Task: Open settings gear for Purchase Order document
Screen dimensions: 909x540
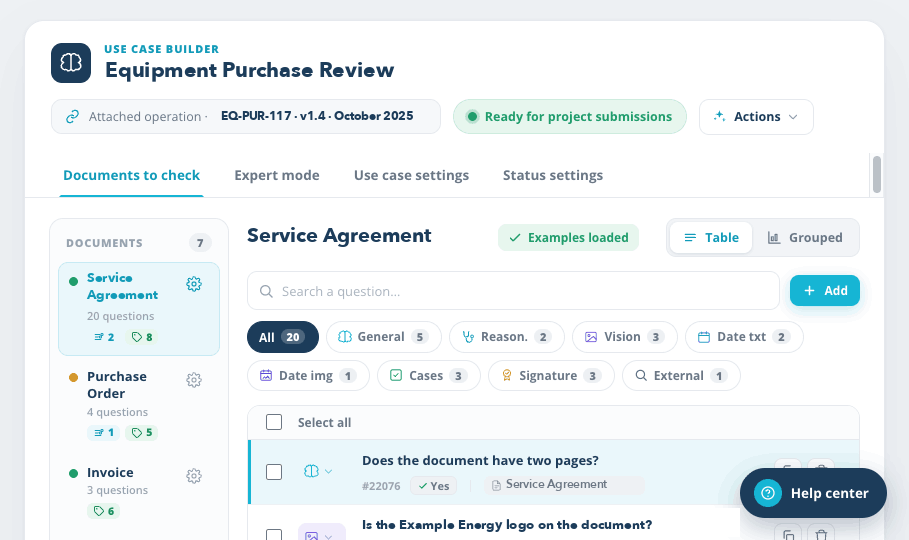Action: 194,380
